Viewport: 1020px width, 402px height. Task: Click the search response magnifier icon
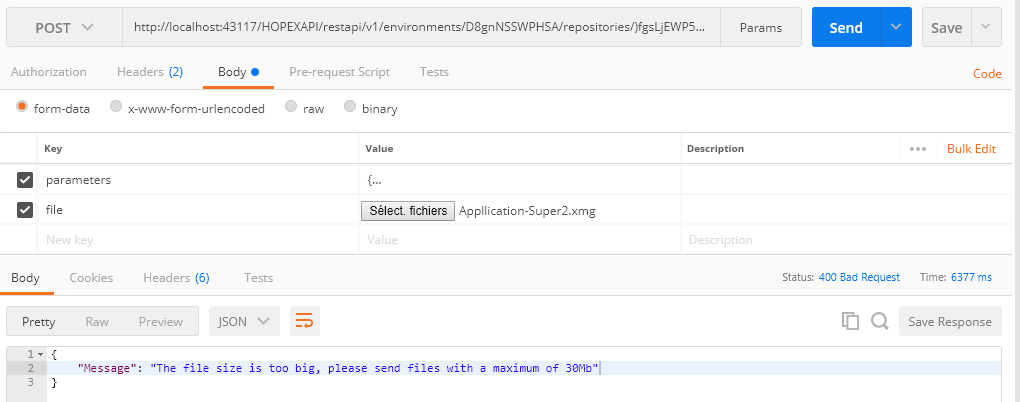tap(879, 321)
